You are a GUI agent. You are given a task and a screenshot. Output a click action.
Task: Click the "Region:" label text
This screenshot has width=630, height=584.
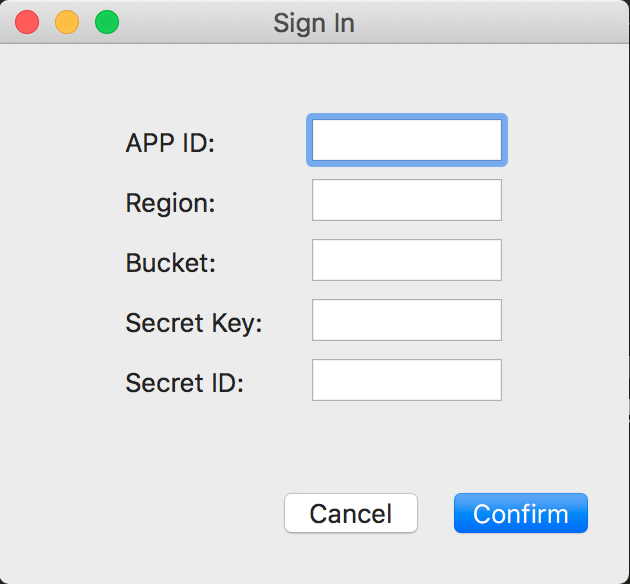[170, 203]
